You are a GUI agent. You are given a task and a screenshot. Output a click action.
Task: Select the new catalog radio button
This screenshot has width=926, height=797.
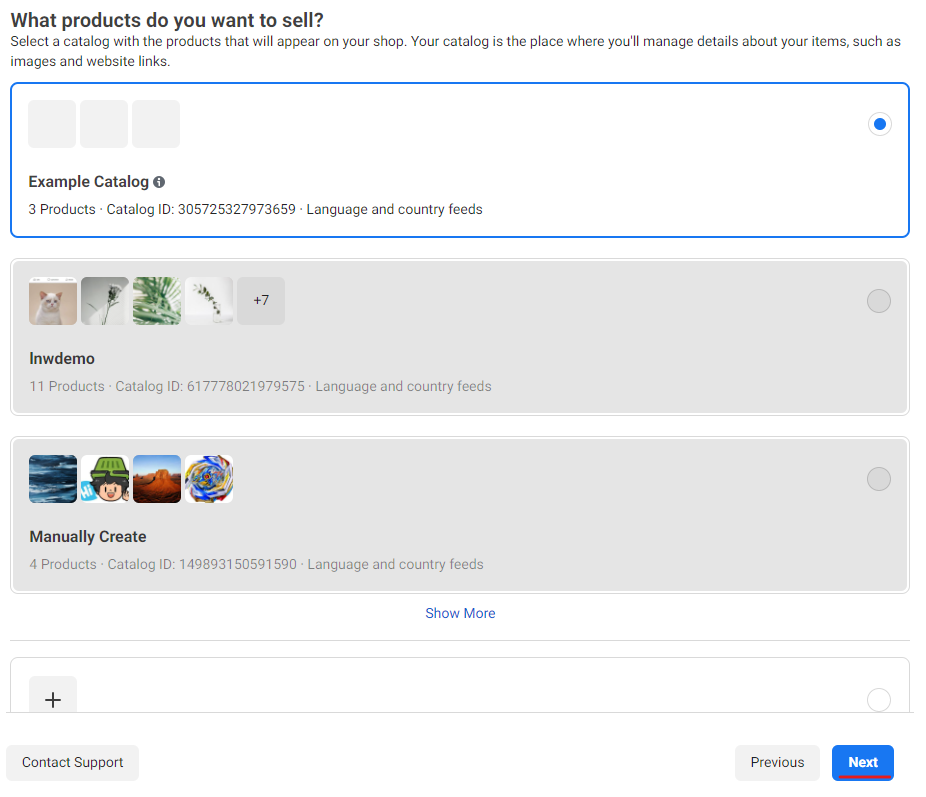click(878, 699)
